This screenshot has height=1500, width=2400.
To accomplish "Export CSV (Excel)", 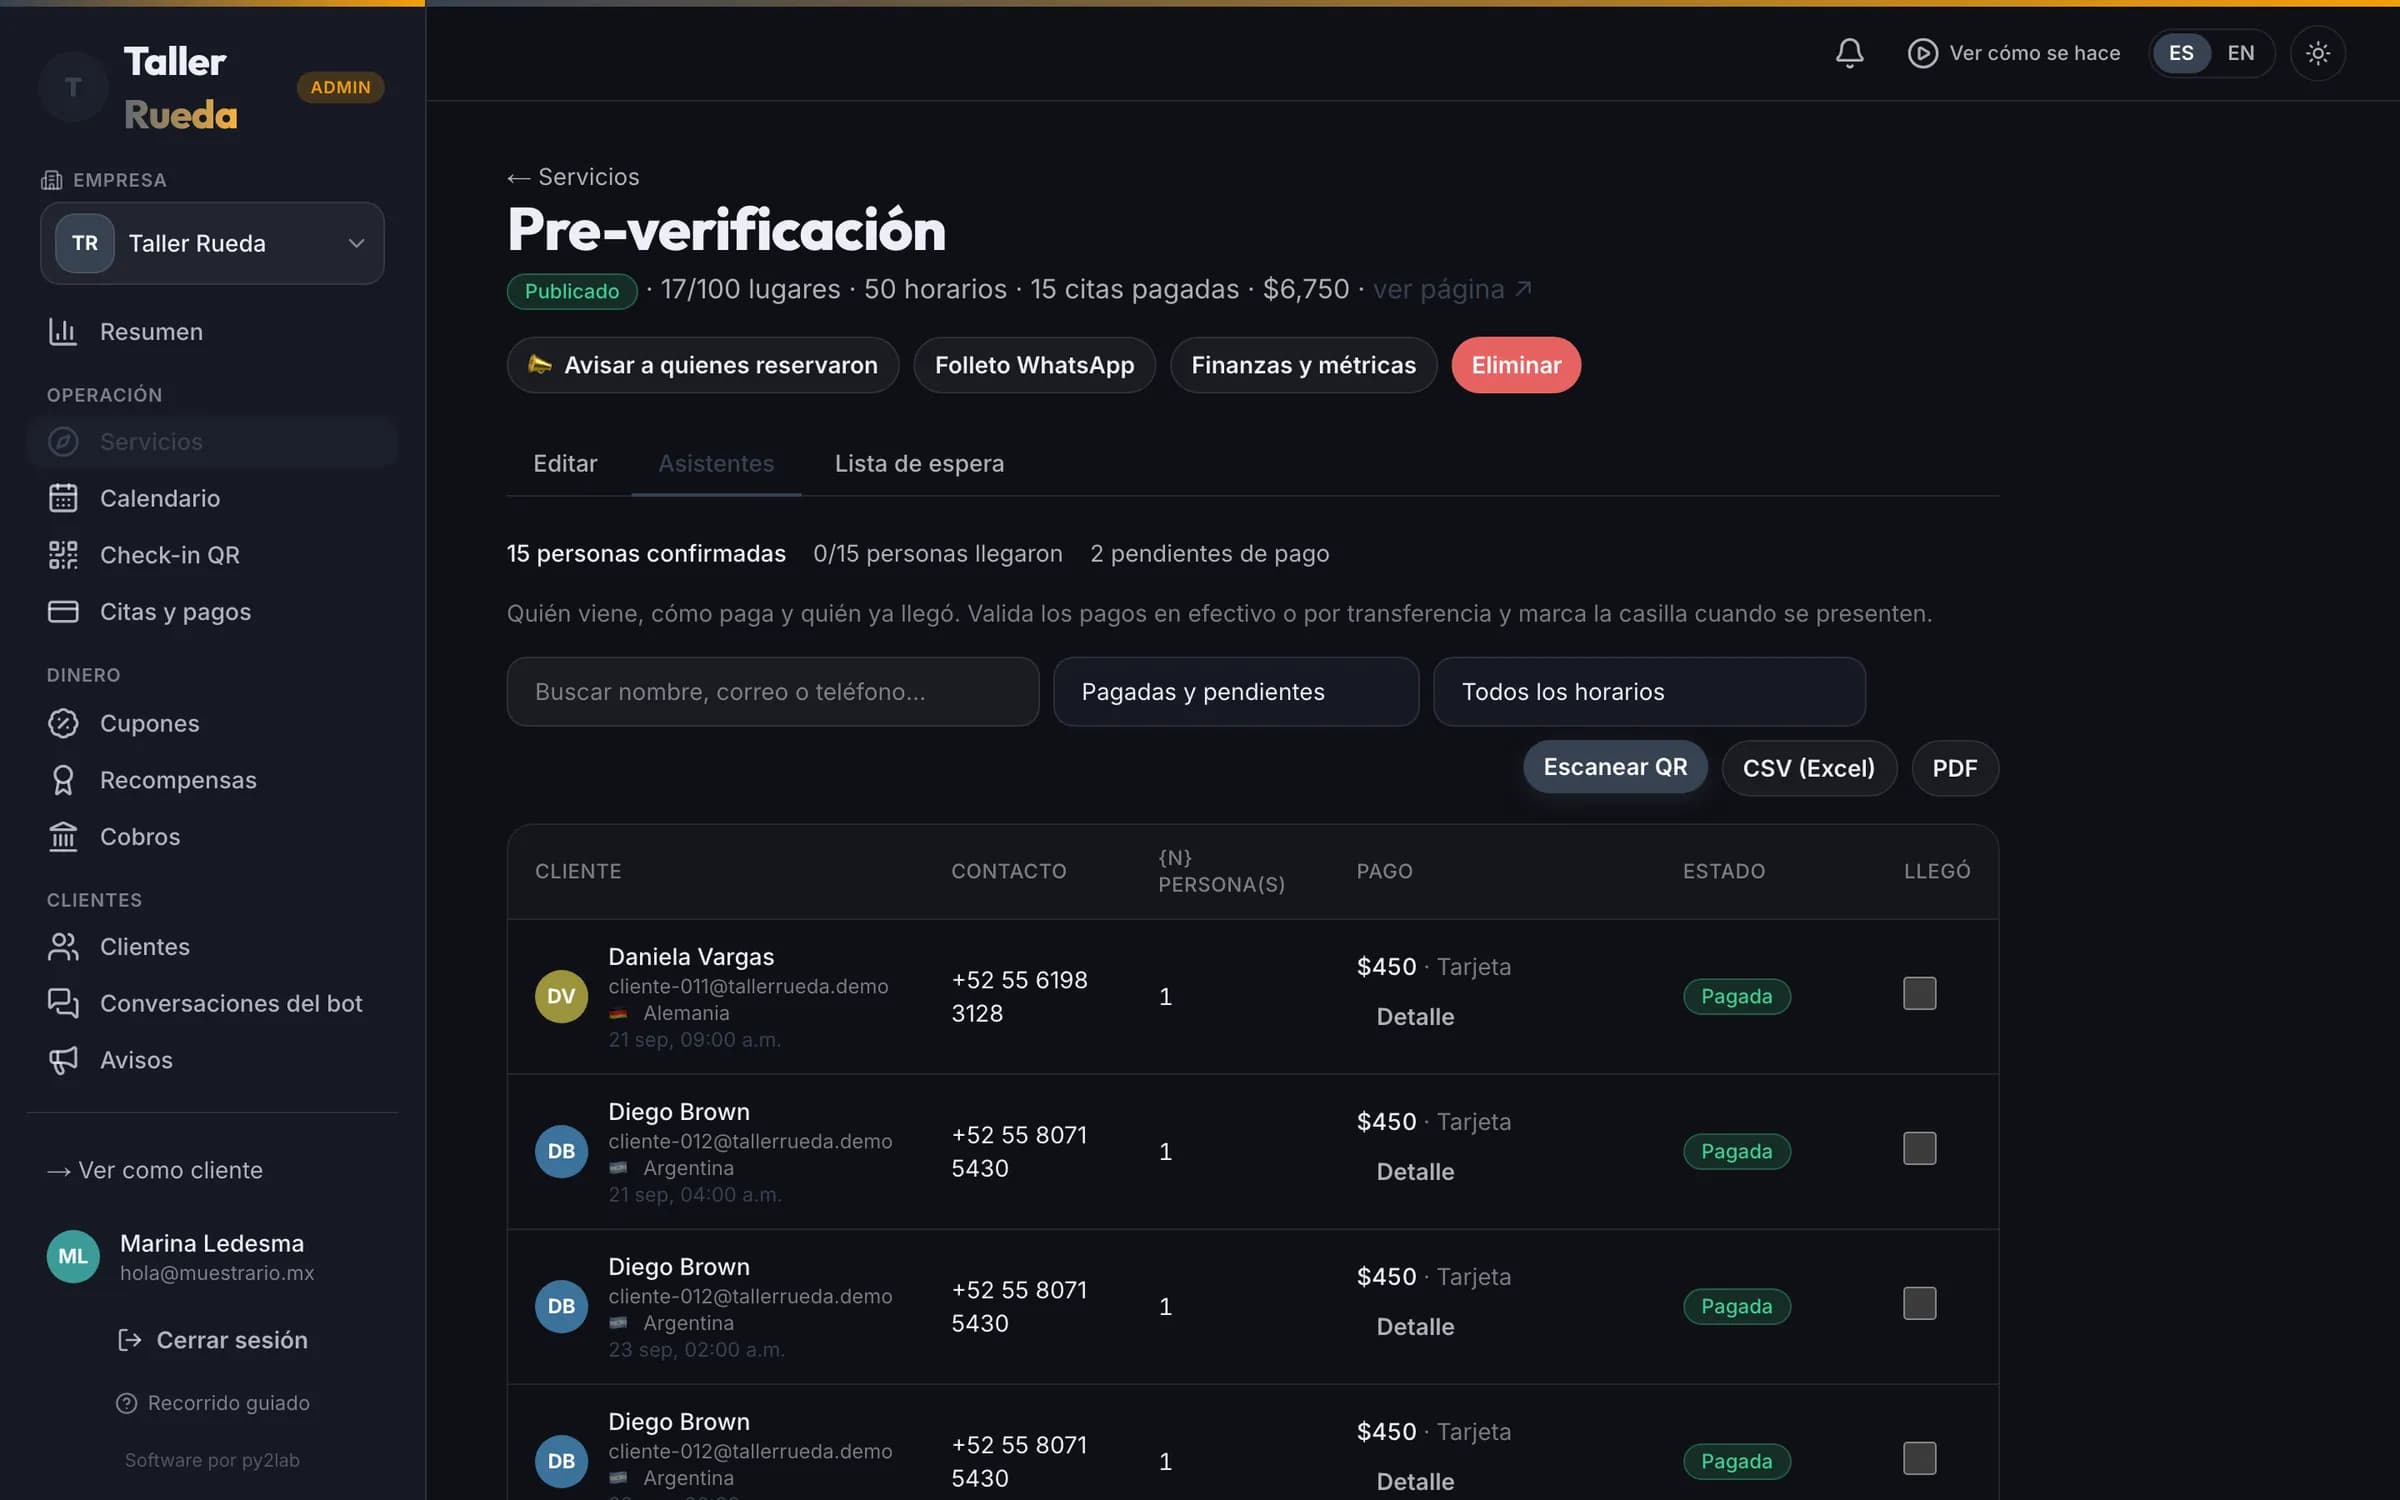I will pyautogui.click(x=1808, y=768).
